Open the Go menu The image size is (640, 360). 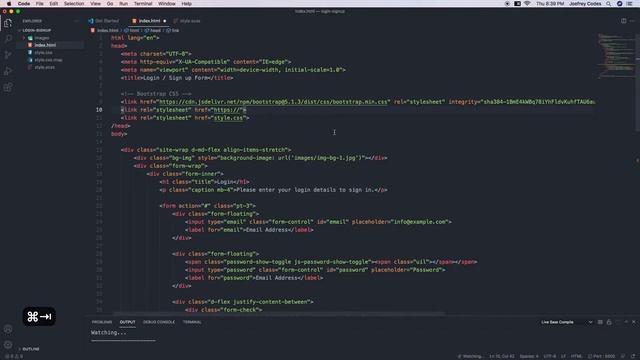click(110, 4)
